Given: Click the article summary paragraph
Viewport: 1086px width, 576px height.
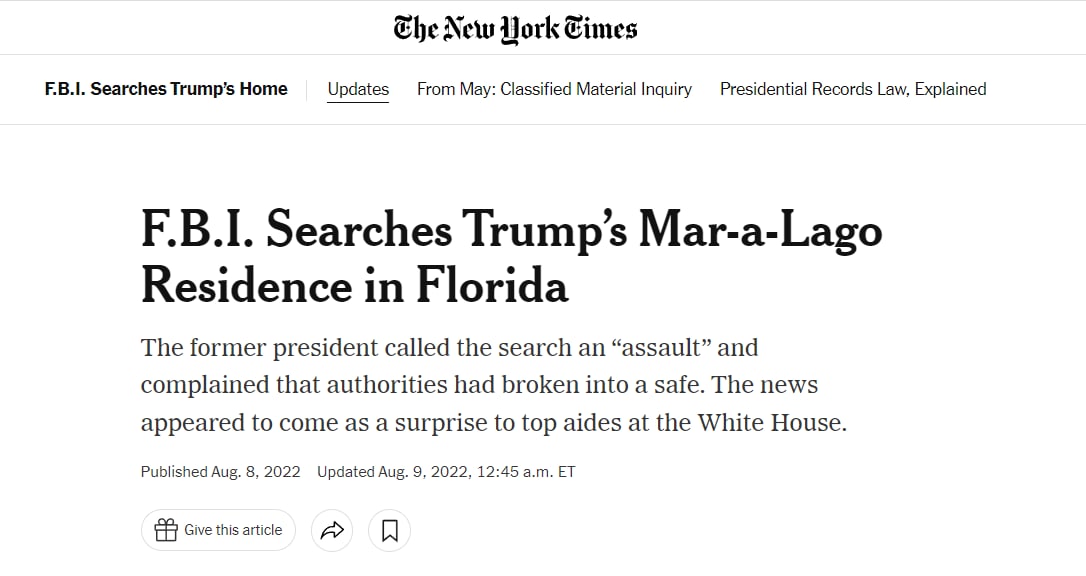Looking at the screenshot, I should [493, 385].
